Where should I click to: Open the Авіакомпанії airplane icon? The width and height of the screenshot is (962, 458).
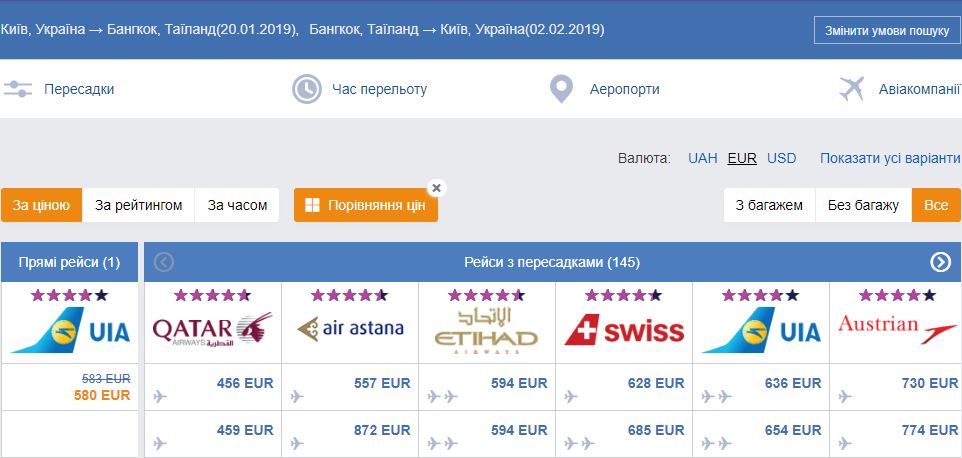[x=852, y=89]
